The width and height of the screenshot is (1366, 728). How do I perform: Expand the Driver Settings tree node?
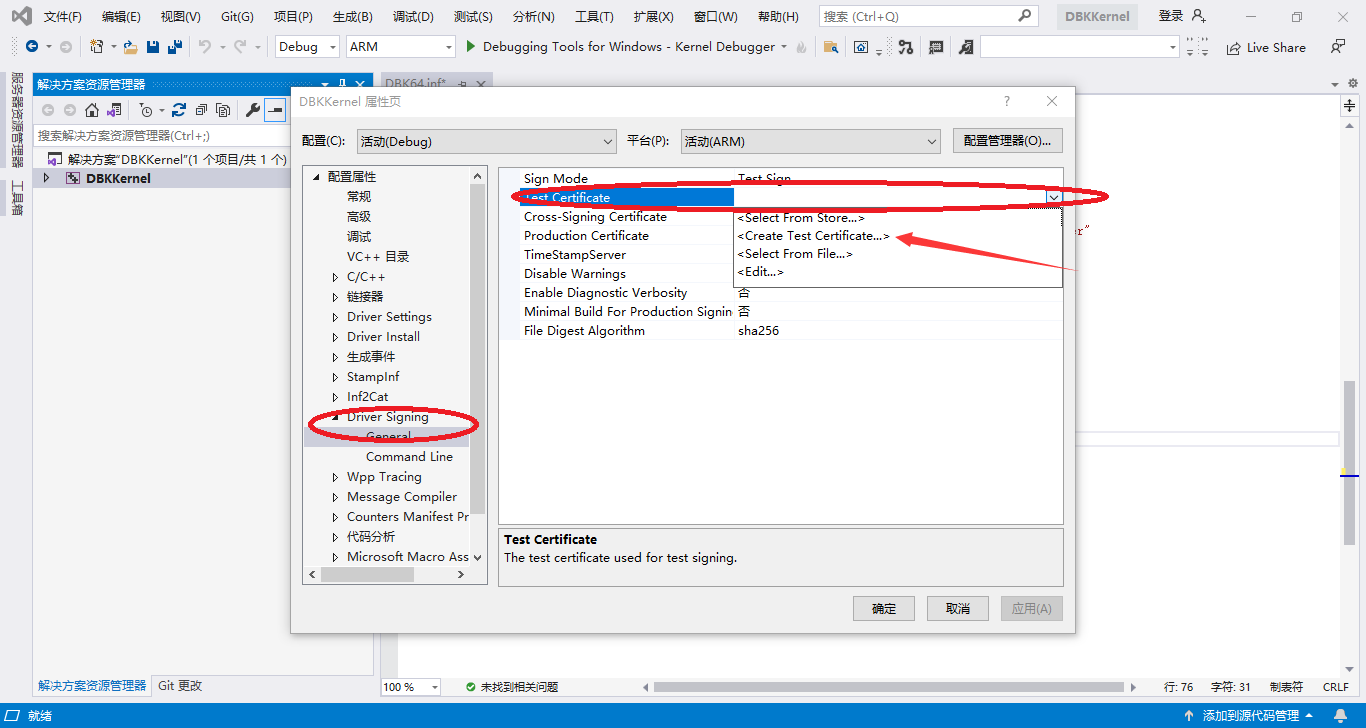(x=335, y=317)
